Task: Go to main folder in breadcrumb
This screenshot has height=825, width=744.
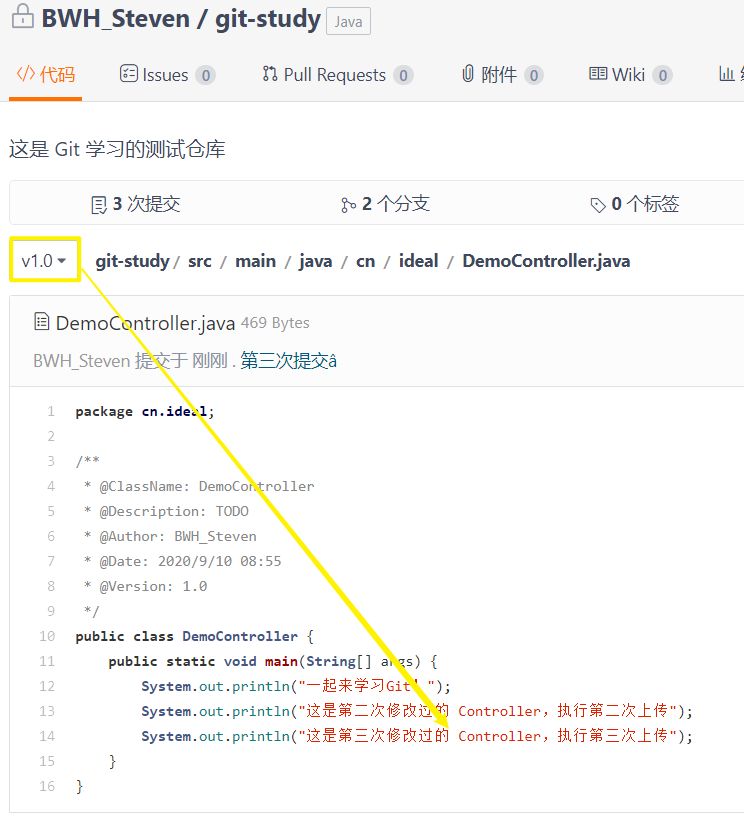Action: click(x=256, y=261)
